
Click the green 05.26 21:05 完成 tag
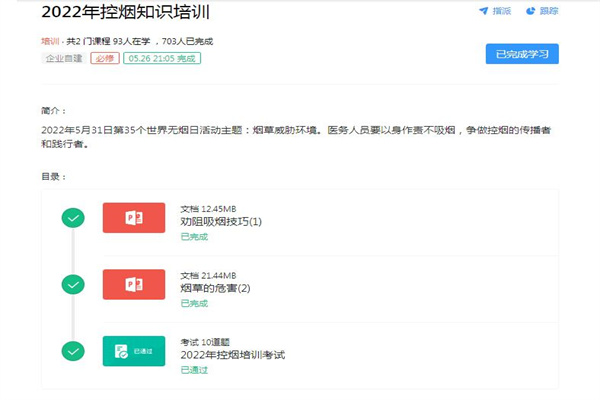pyautogui.click(x=162, y=59)
